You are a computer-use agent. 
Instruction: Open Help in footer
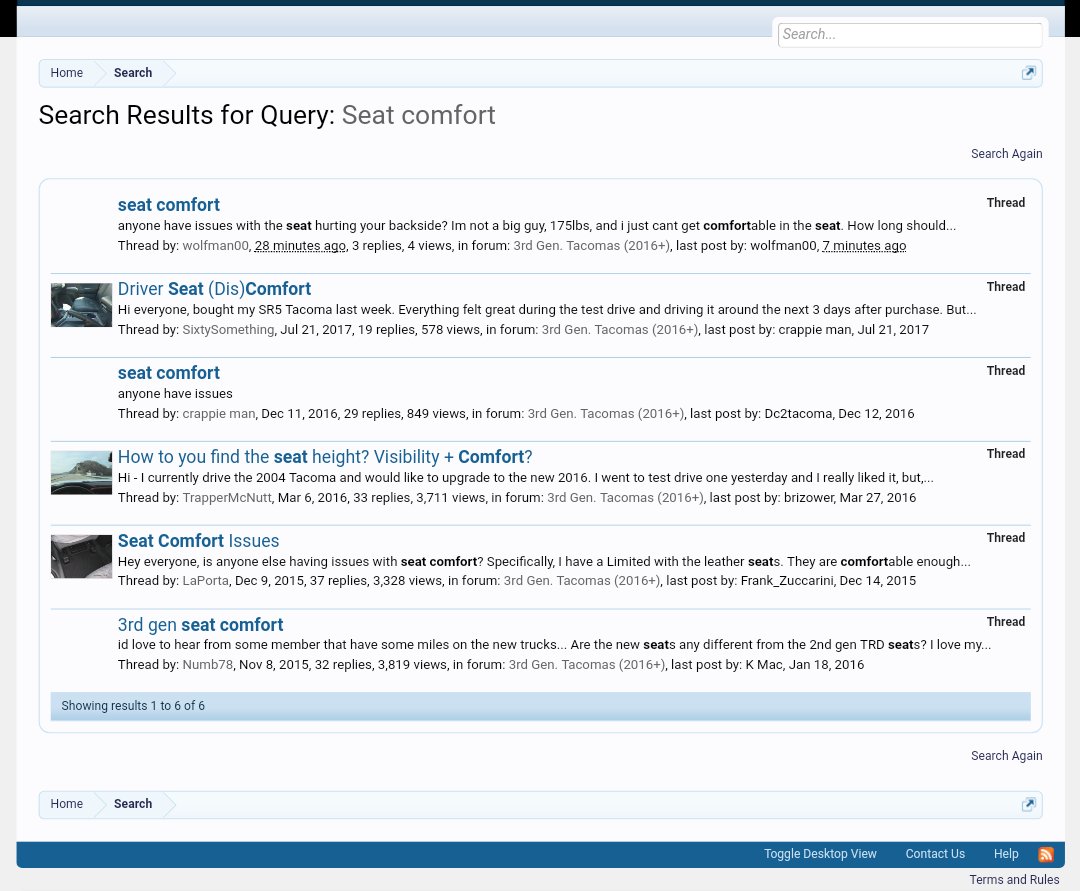1006,854
